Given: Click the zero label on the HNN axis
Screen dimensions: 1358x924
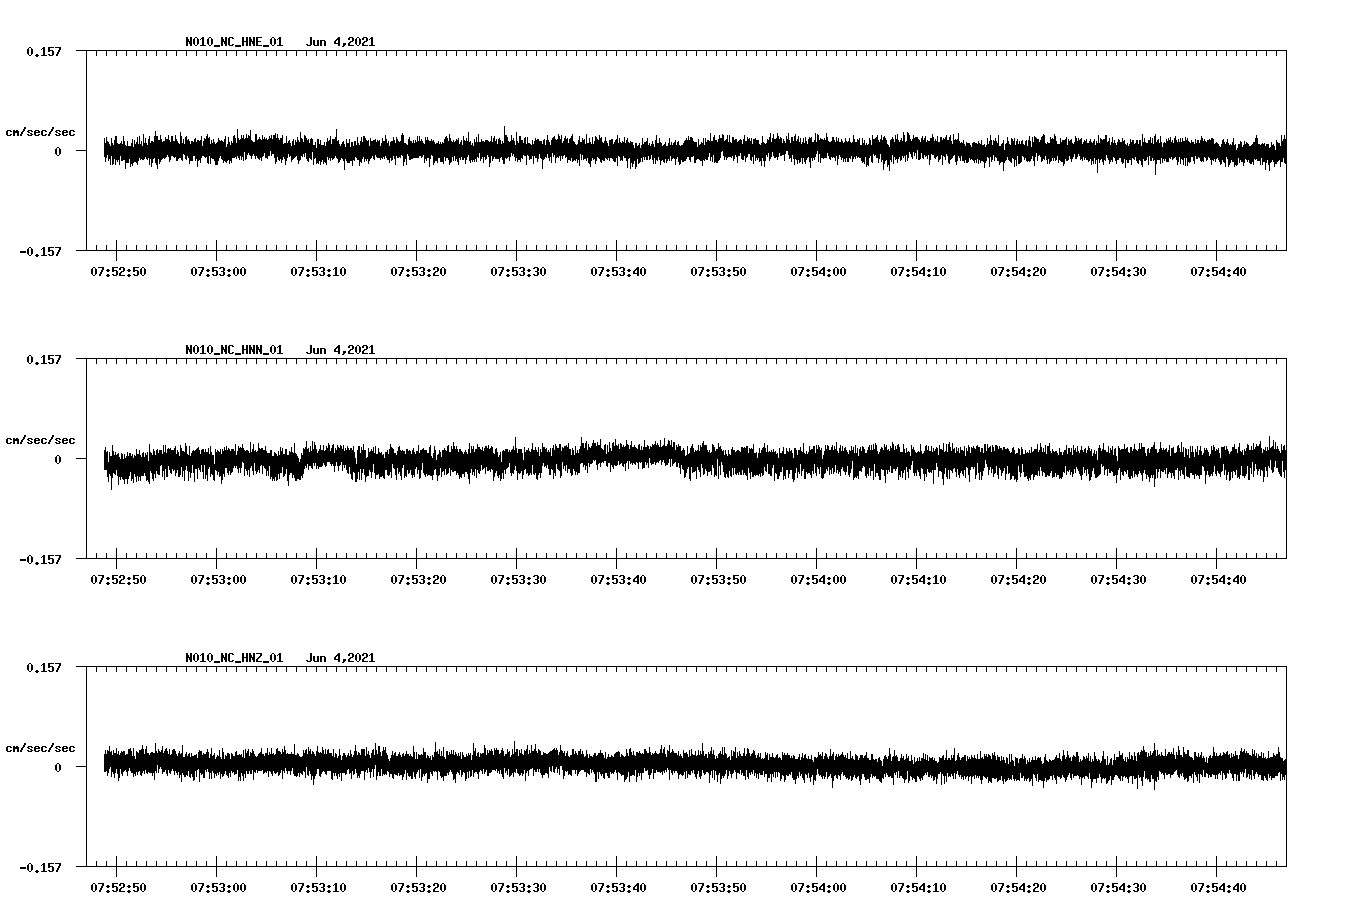Looking at the screenshot, I should click(58, 459).
